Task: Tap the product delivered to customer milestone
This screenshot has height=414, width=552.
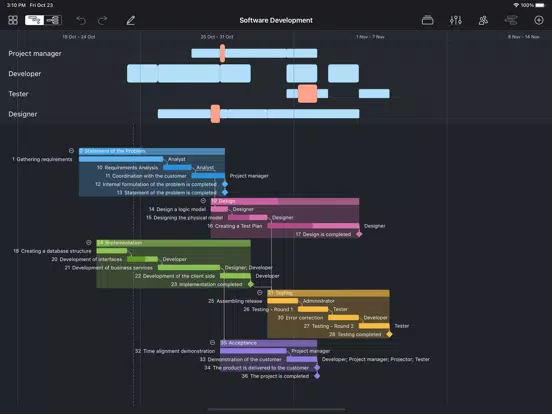Action: click(x=317, y=368)
